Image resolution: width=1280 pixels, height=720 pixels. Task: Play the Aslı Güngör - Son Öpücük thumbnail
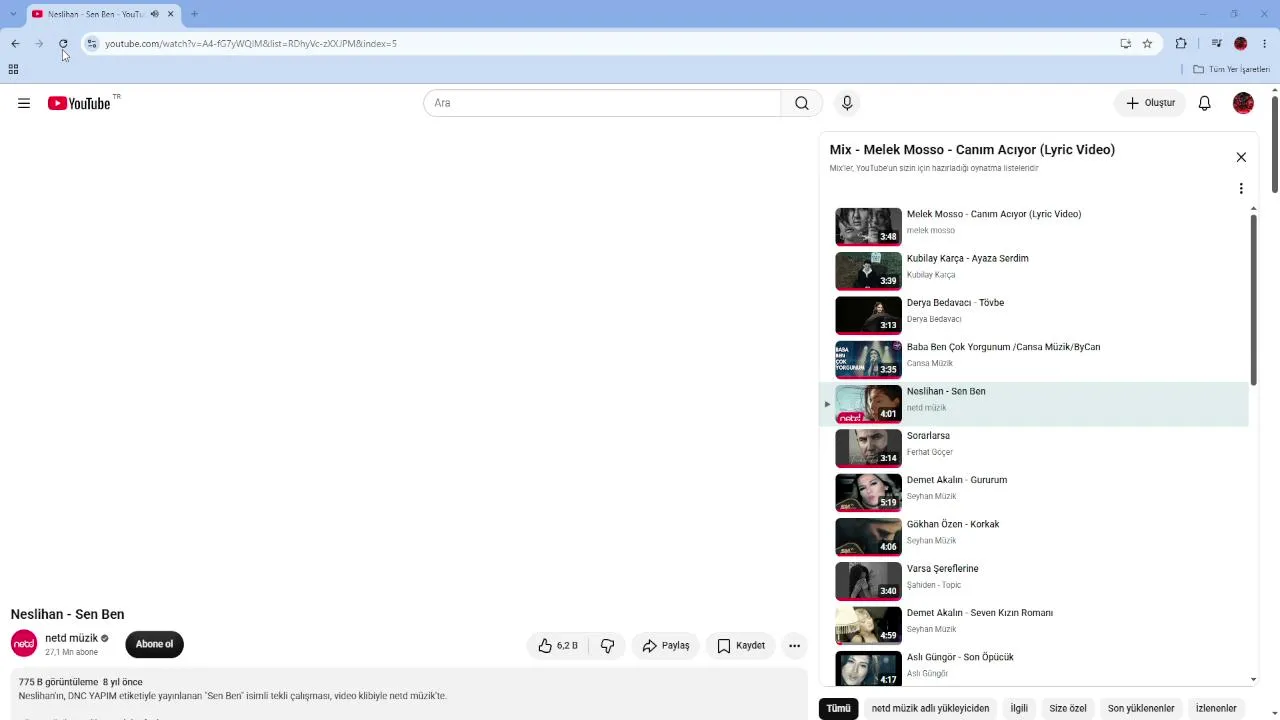coord(868,669)
